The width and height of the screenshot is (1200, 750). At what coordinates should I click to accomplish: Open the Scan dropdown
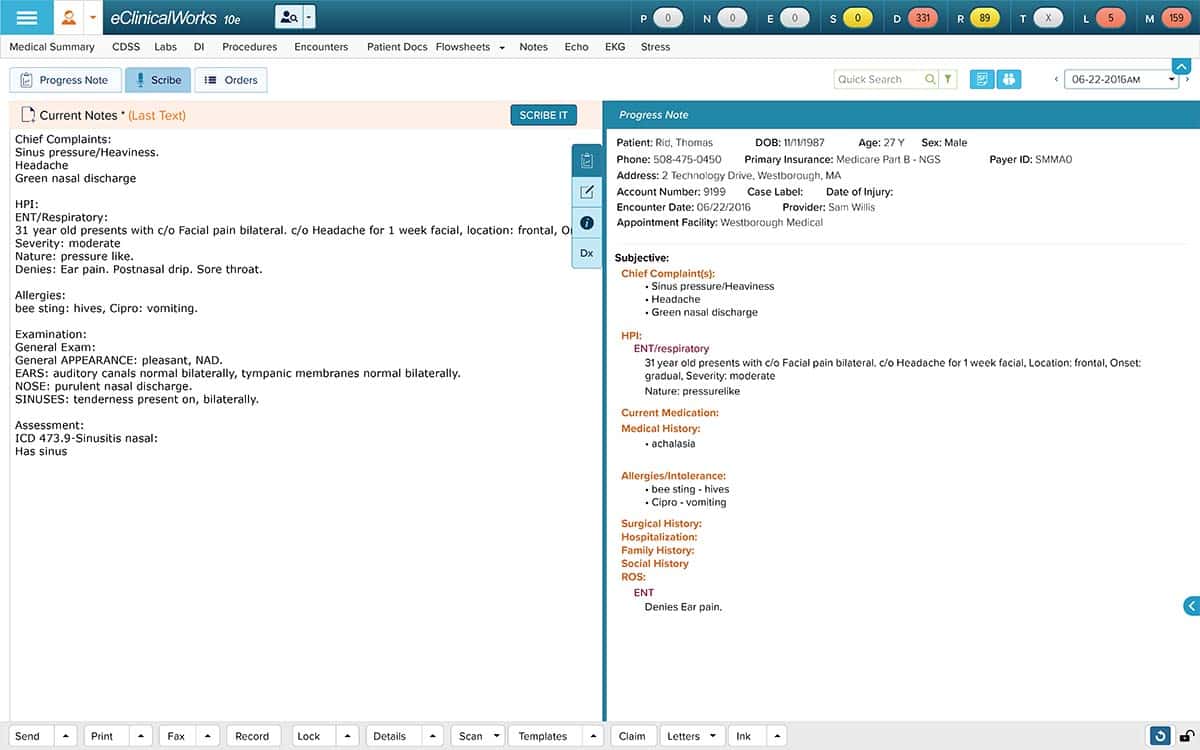click(477, 736)
